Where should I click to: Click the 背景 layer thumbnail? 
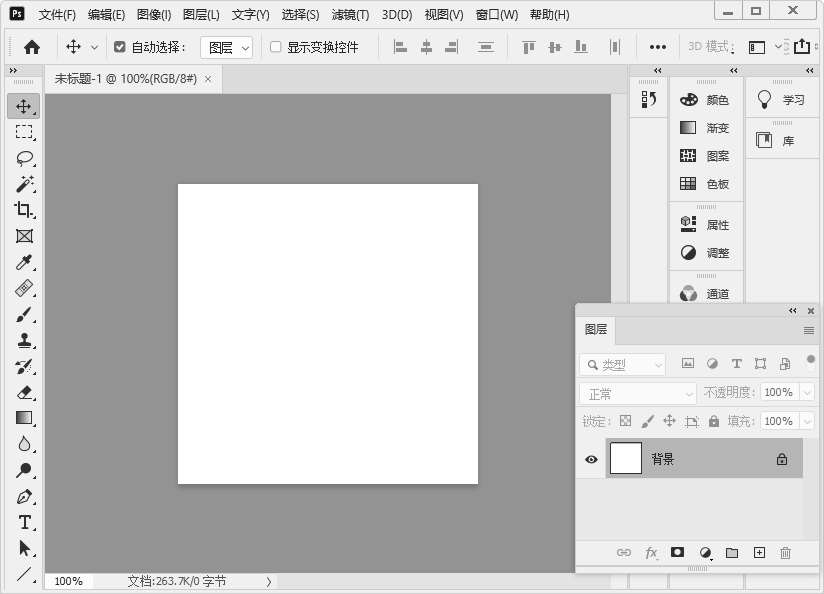click(626, 458)
